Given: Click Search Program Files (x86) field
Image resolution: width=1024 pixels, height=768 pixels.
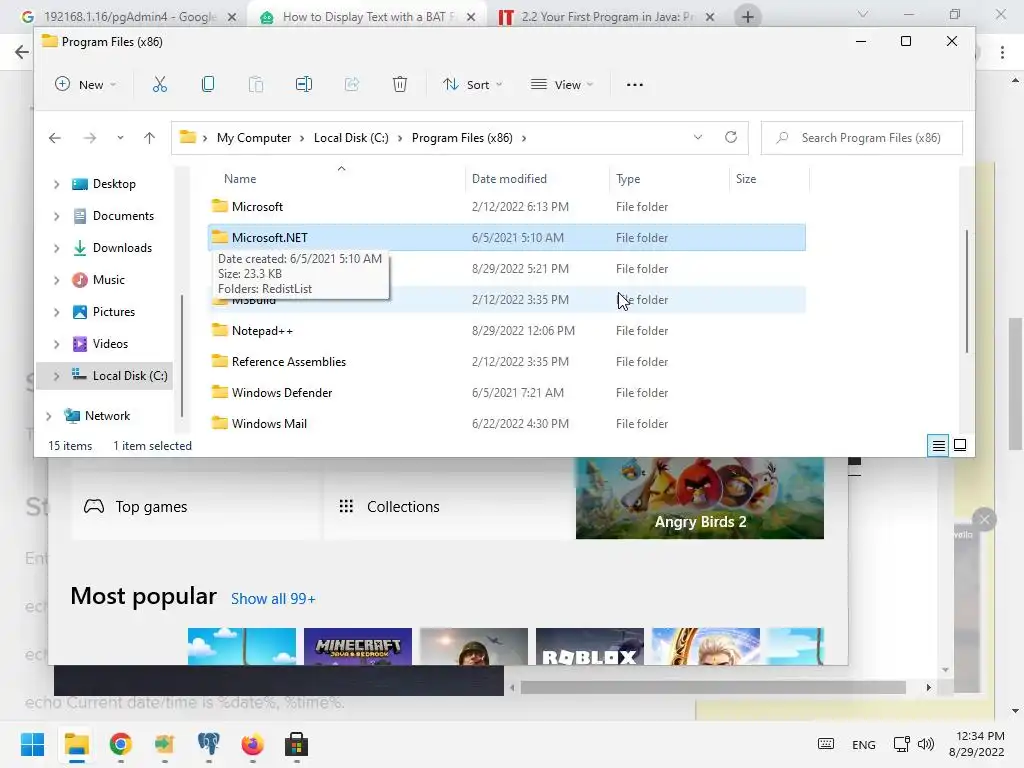Looking at the screenshot, I should 861,138.
